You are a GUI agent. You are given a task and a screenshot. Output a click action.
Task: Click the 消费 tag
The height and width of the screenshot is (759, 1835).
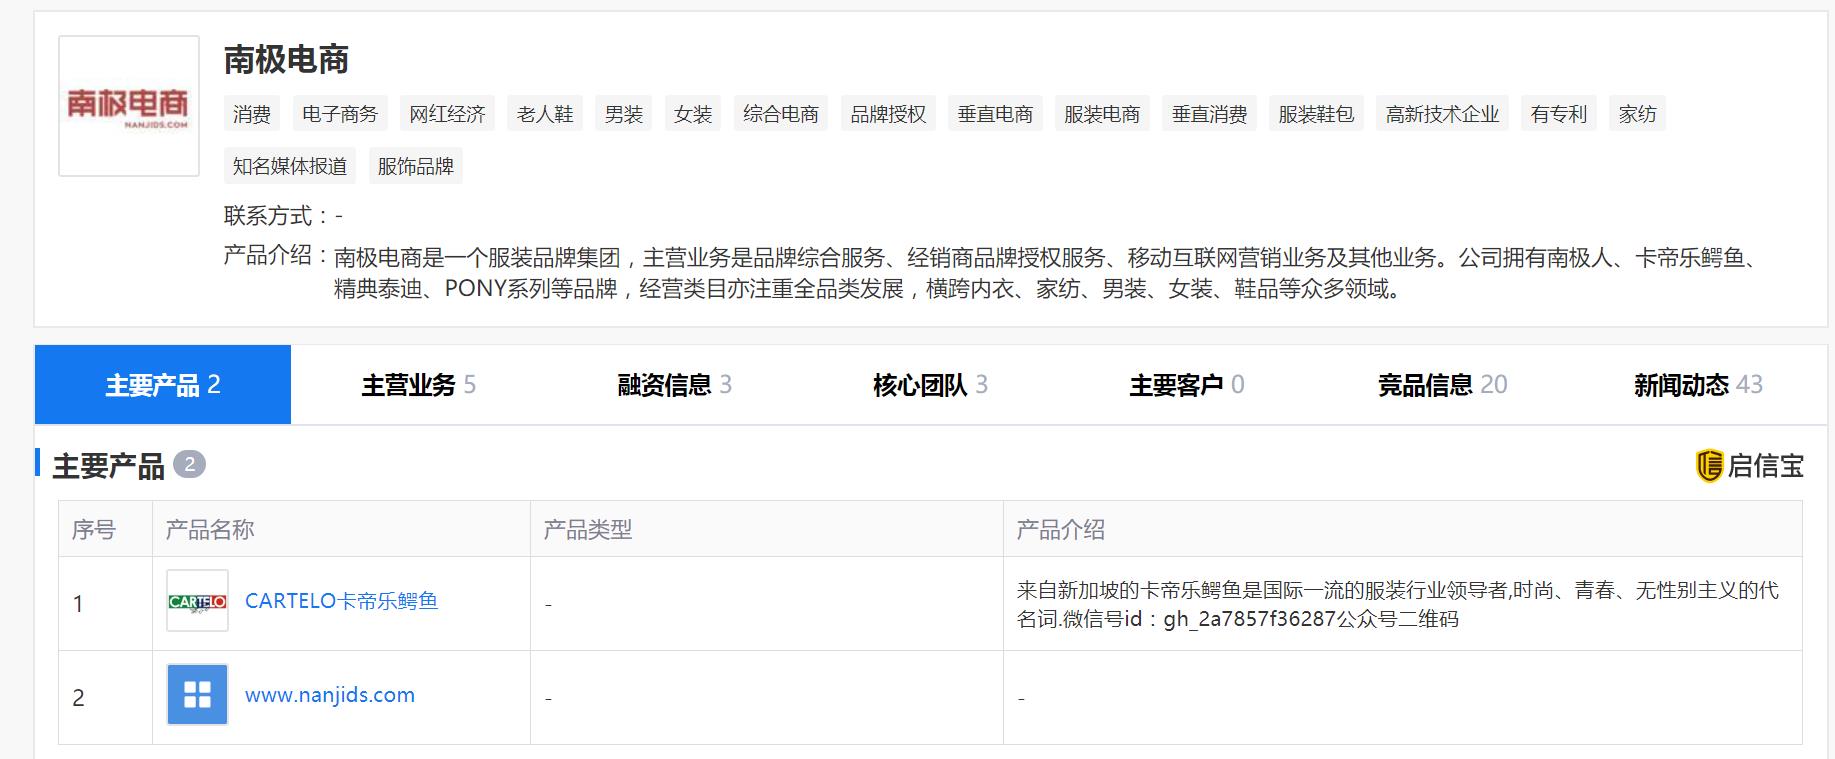point(252,114)
